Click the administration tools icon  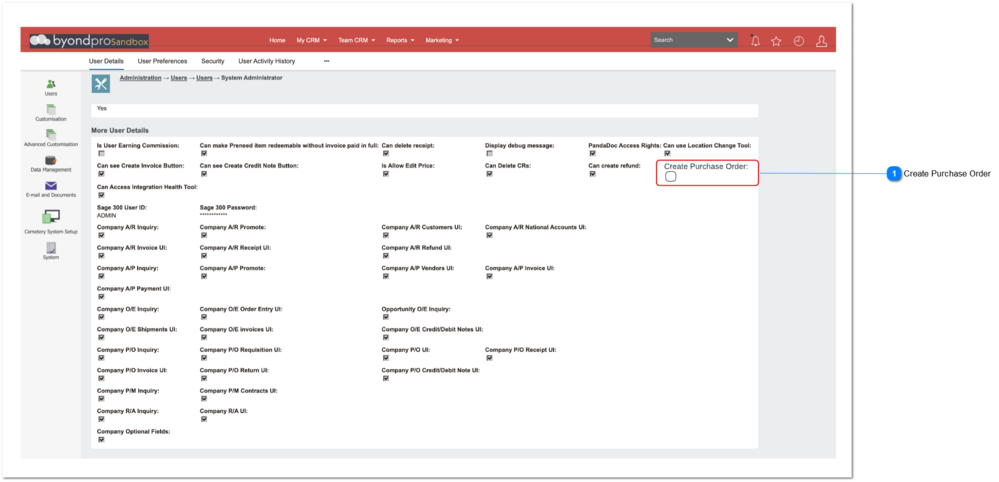(101, 83)
